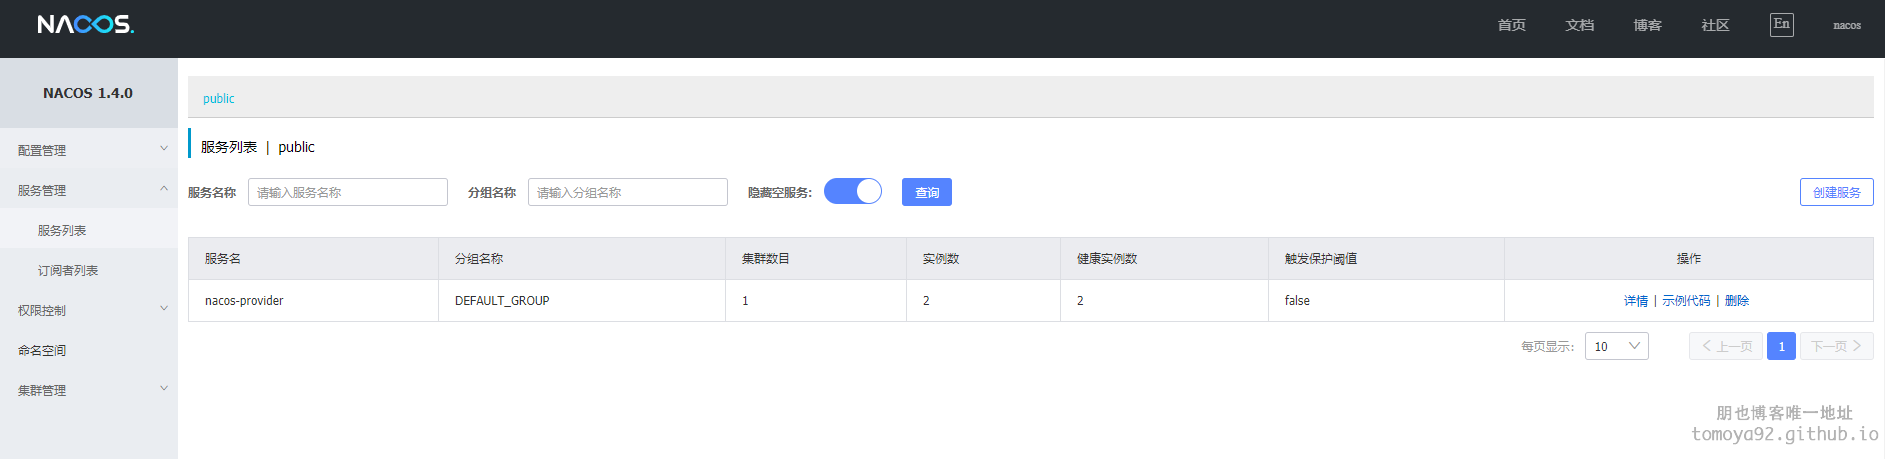Click the 上一页 pagination button
Image resolution: width=1885 pixels, height=459 pixels.
[x=1726, y=346]
